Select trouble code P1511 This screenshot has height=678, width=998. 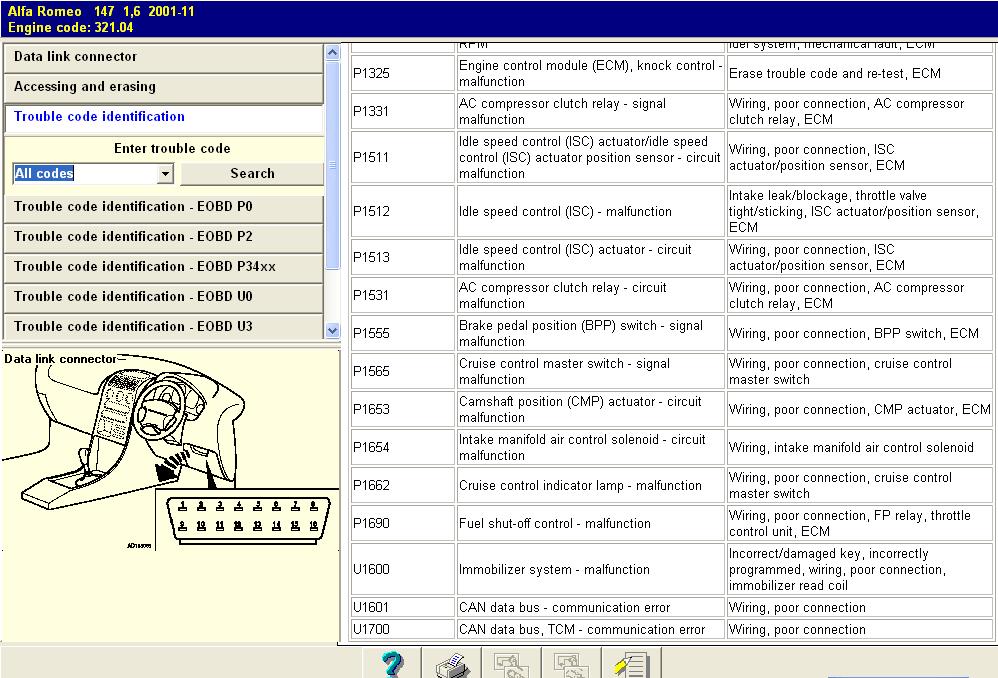tap(402, 157)
